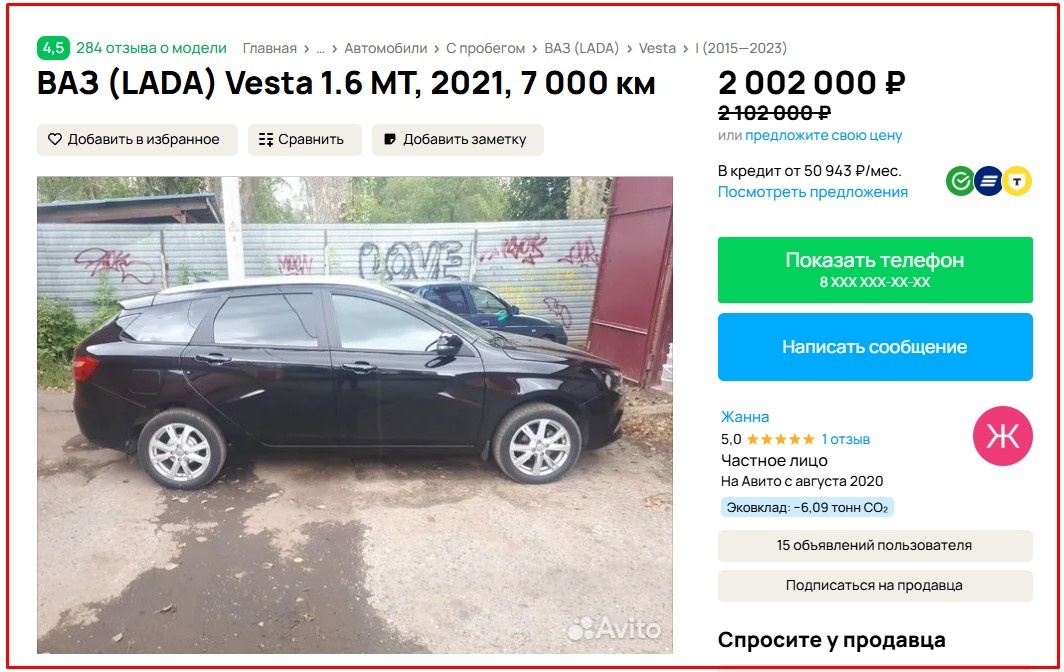Click the heart icon to add to favorites
Image resolution: width=1064 pixels, height=672 pixels.
click(x=55, y=139)
